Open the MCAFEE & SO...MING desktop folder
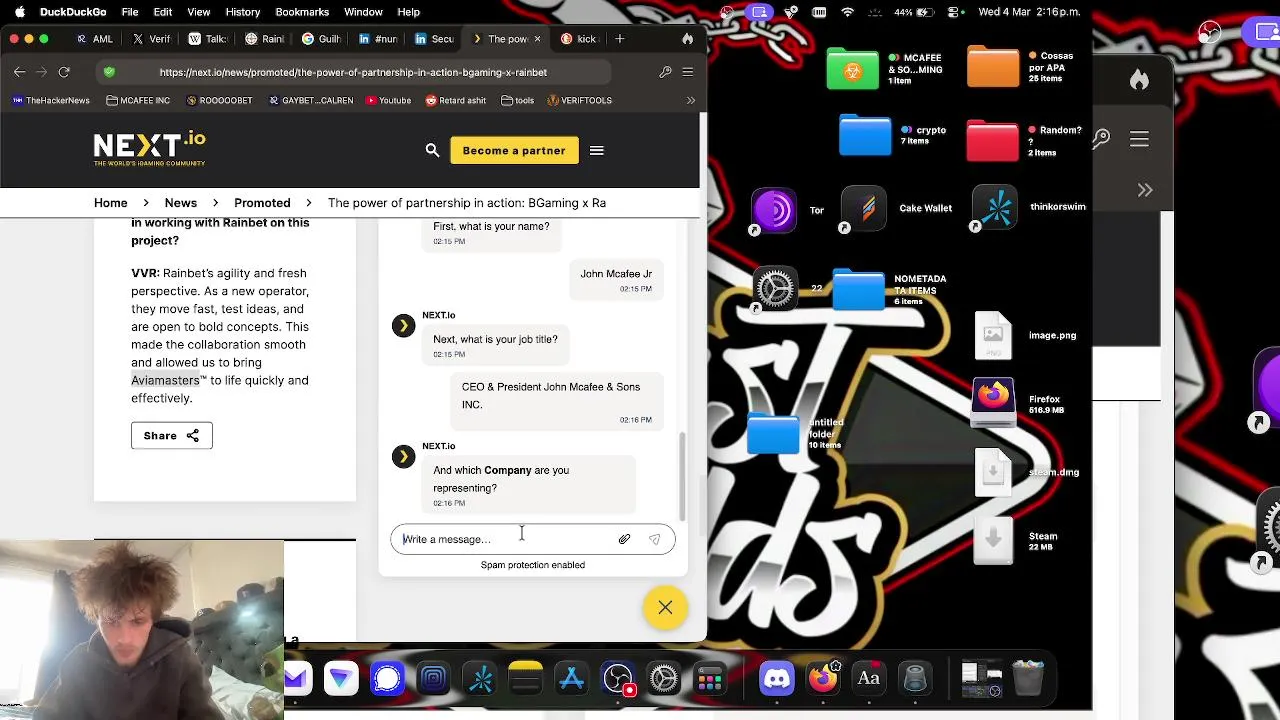Image resolution: width=1280 pixels, height=720 pixels. [x=852, y=68]
